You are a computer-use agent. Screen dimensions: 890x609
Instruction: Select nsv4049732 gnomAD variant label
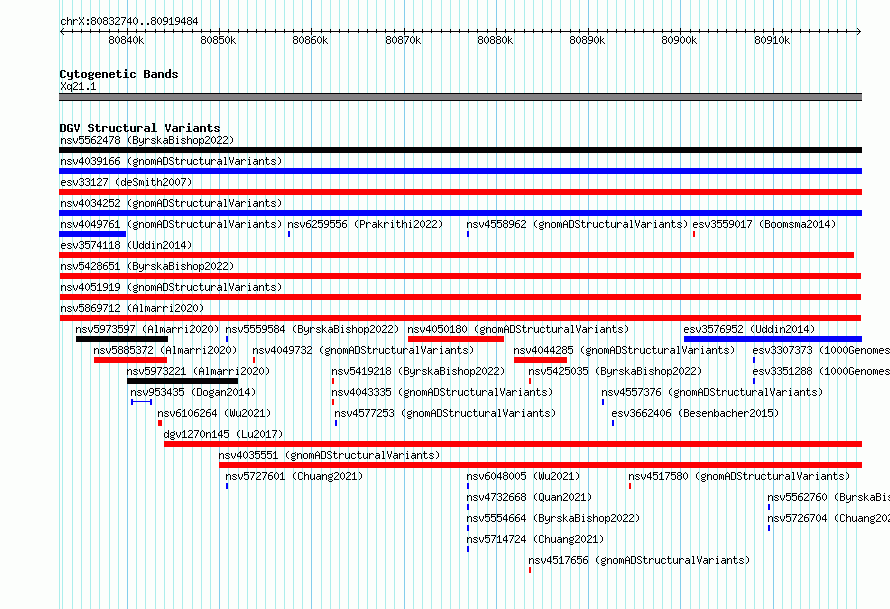click(363, 350)
